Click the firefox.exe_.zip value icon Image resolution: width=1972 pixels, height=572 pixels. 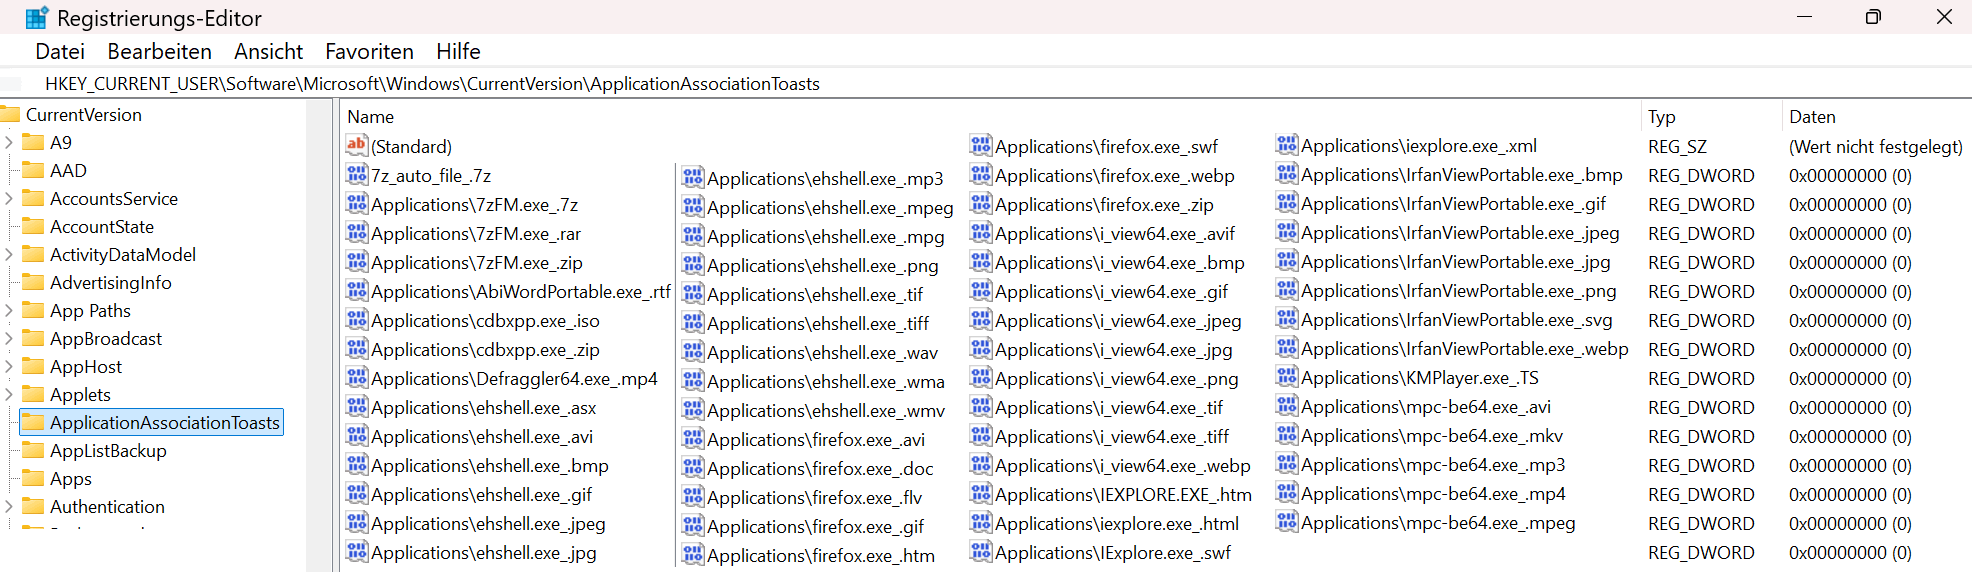tap(981, 203)
